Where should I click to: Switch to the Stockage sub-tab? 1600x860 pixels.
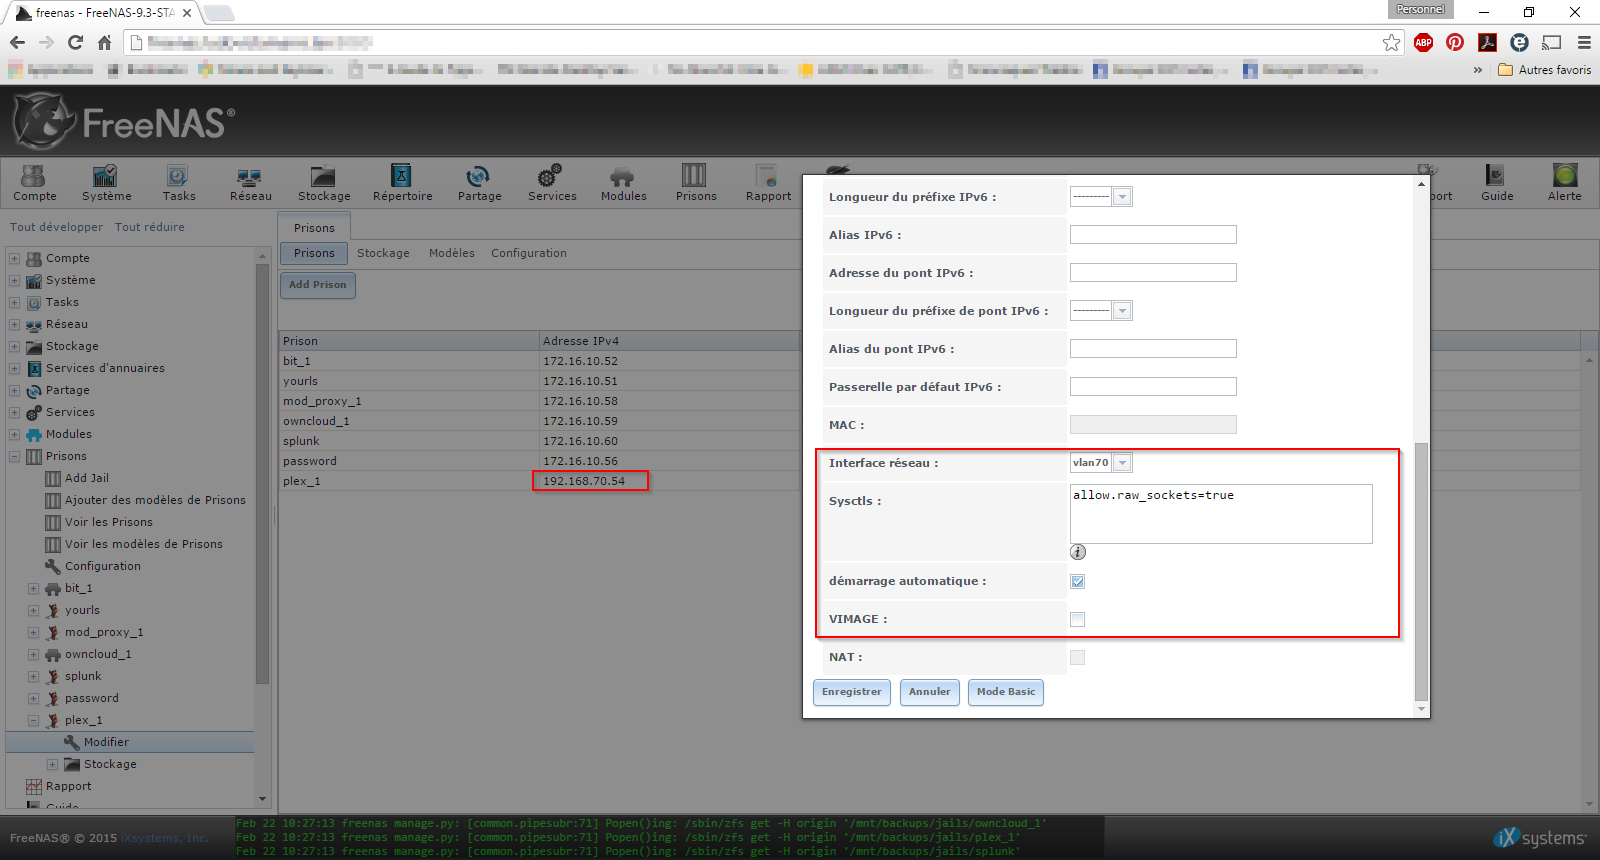point(383,253)
